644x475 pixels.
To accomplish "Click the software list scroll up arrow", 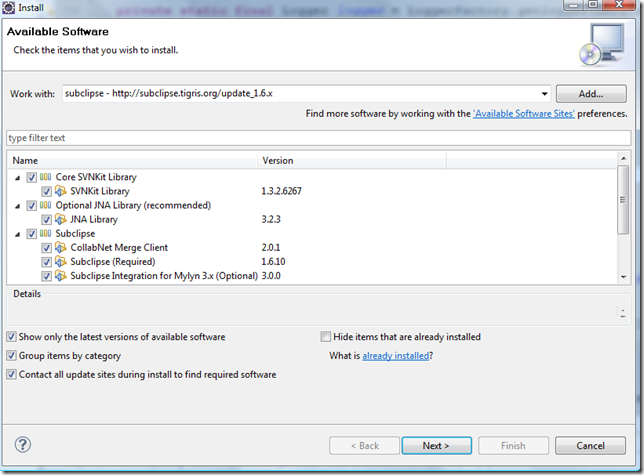I will pyautogui.click(x=623, y=158).
